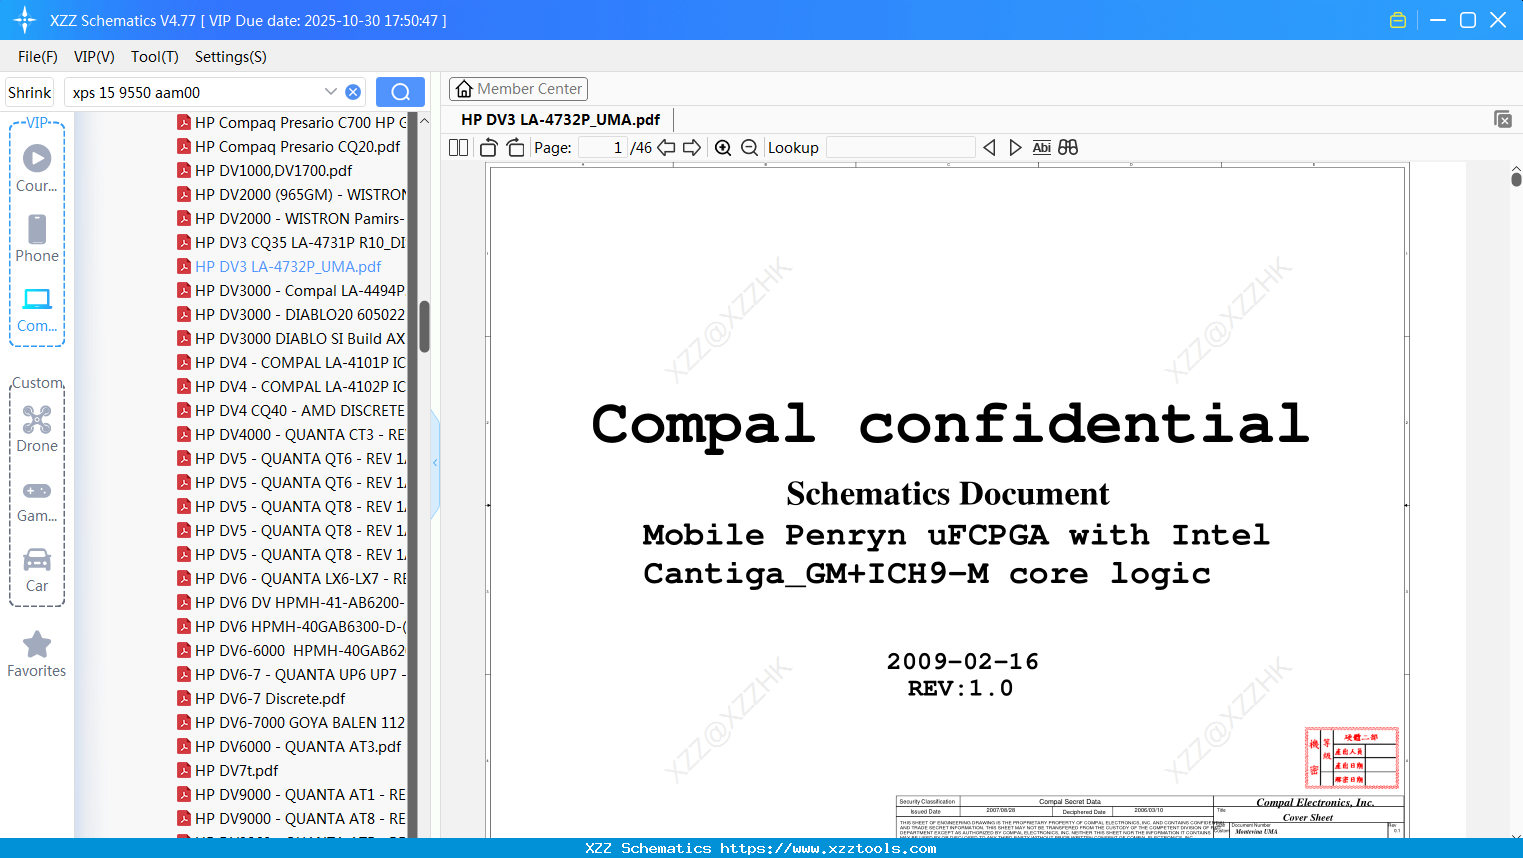This screenshot has width=1523, height=858.
Task: Rotate page clockwise
Action: pyautogui.click(x=515, y=147)
